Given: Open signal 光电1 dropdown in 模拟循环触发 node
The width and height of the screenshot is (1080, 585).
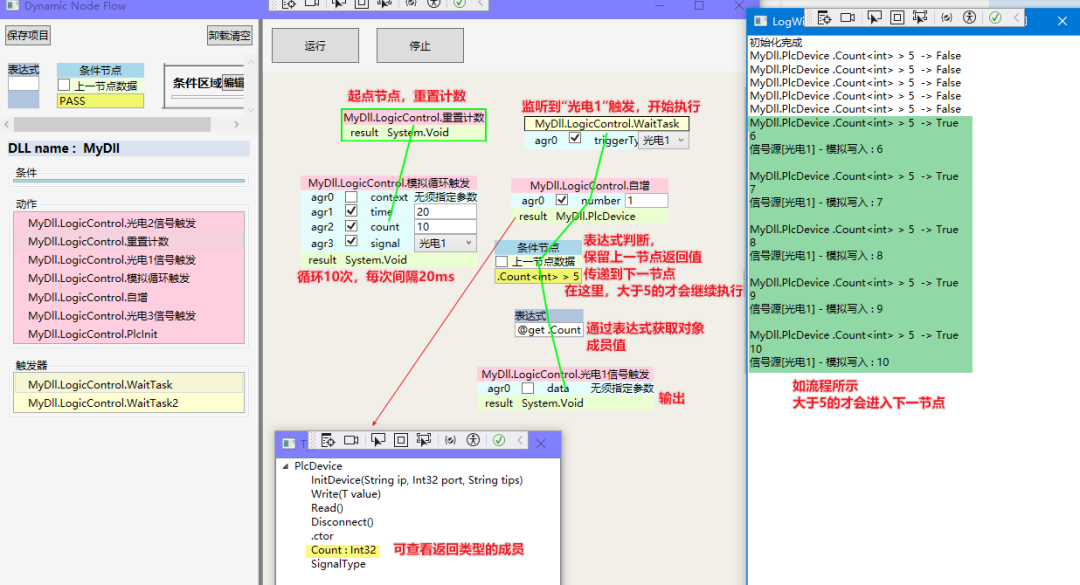Looking at the screenshot, I should (445, 243).
